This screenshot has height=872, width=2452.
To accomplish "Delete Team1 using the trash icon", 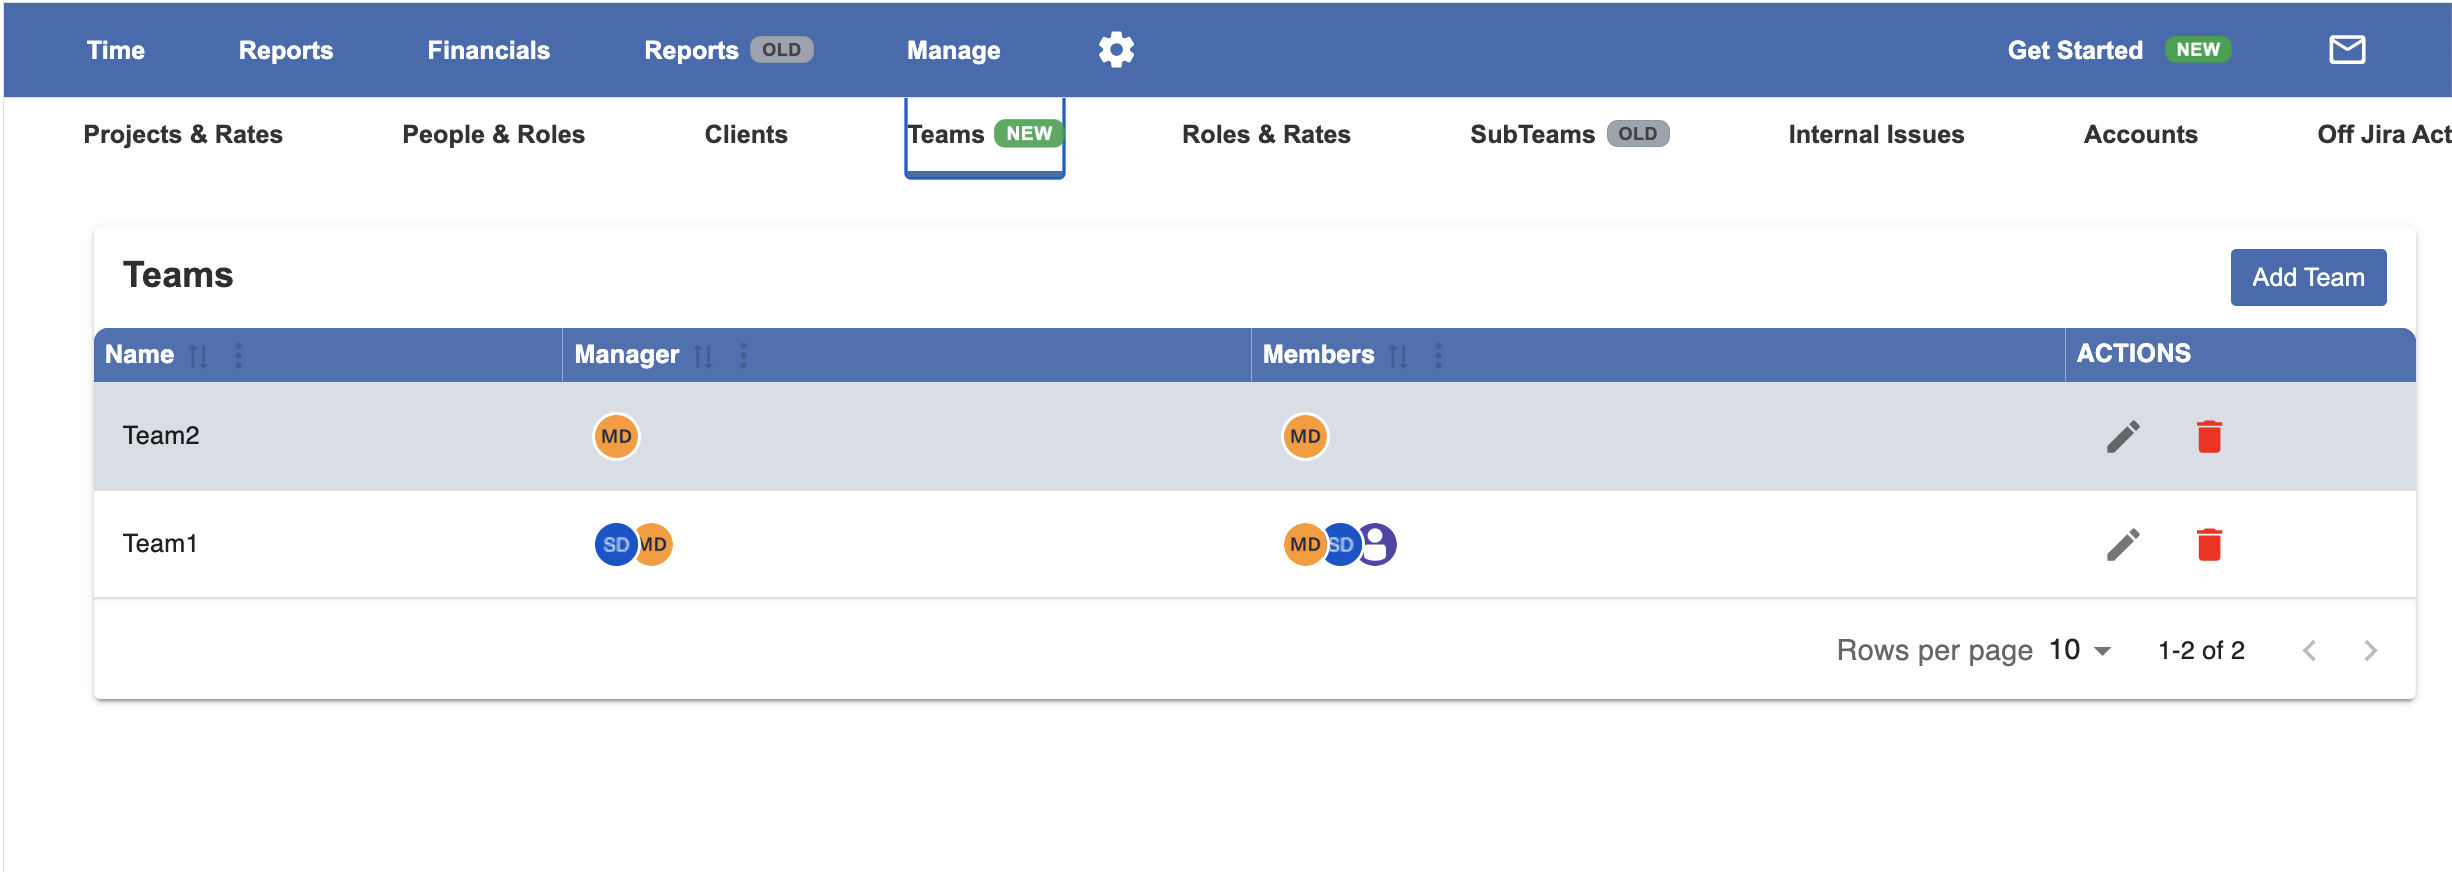I will (2209, 544).
